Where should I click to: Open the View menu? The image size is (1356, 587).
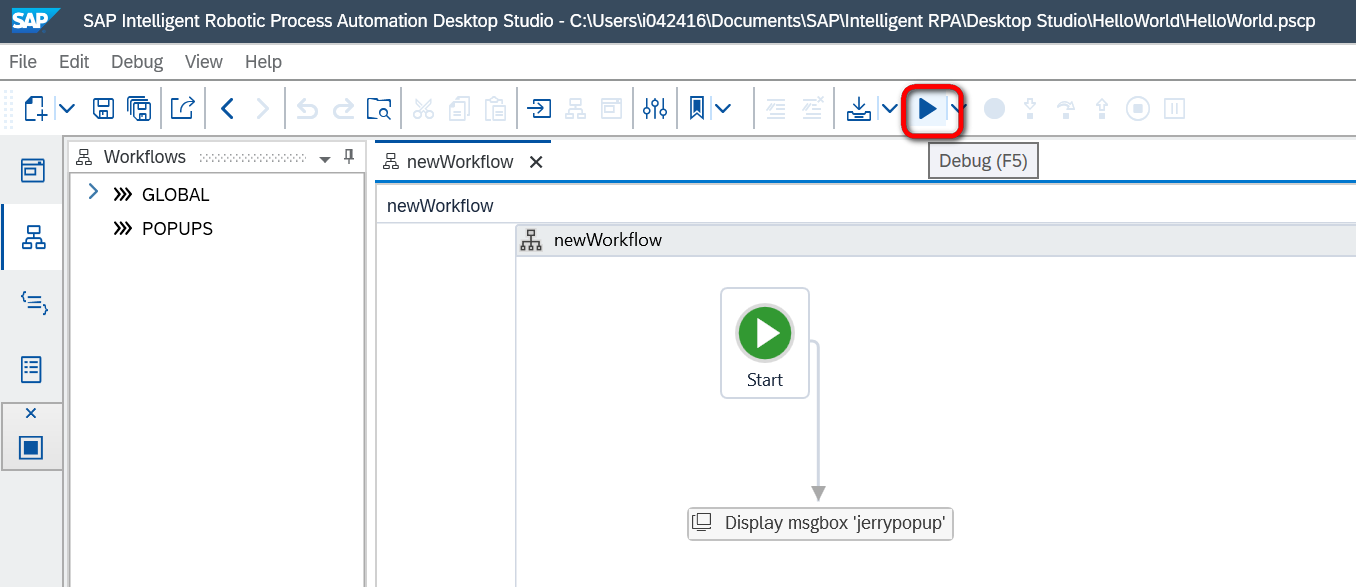[x=204, y=62]
